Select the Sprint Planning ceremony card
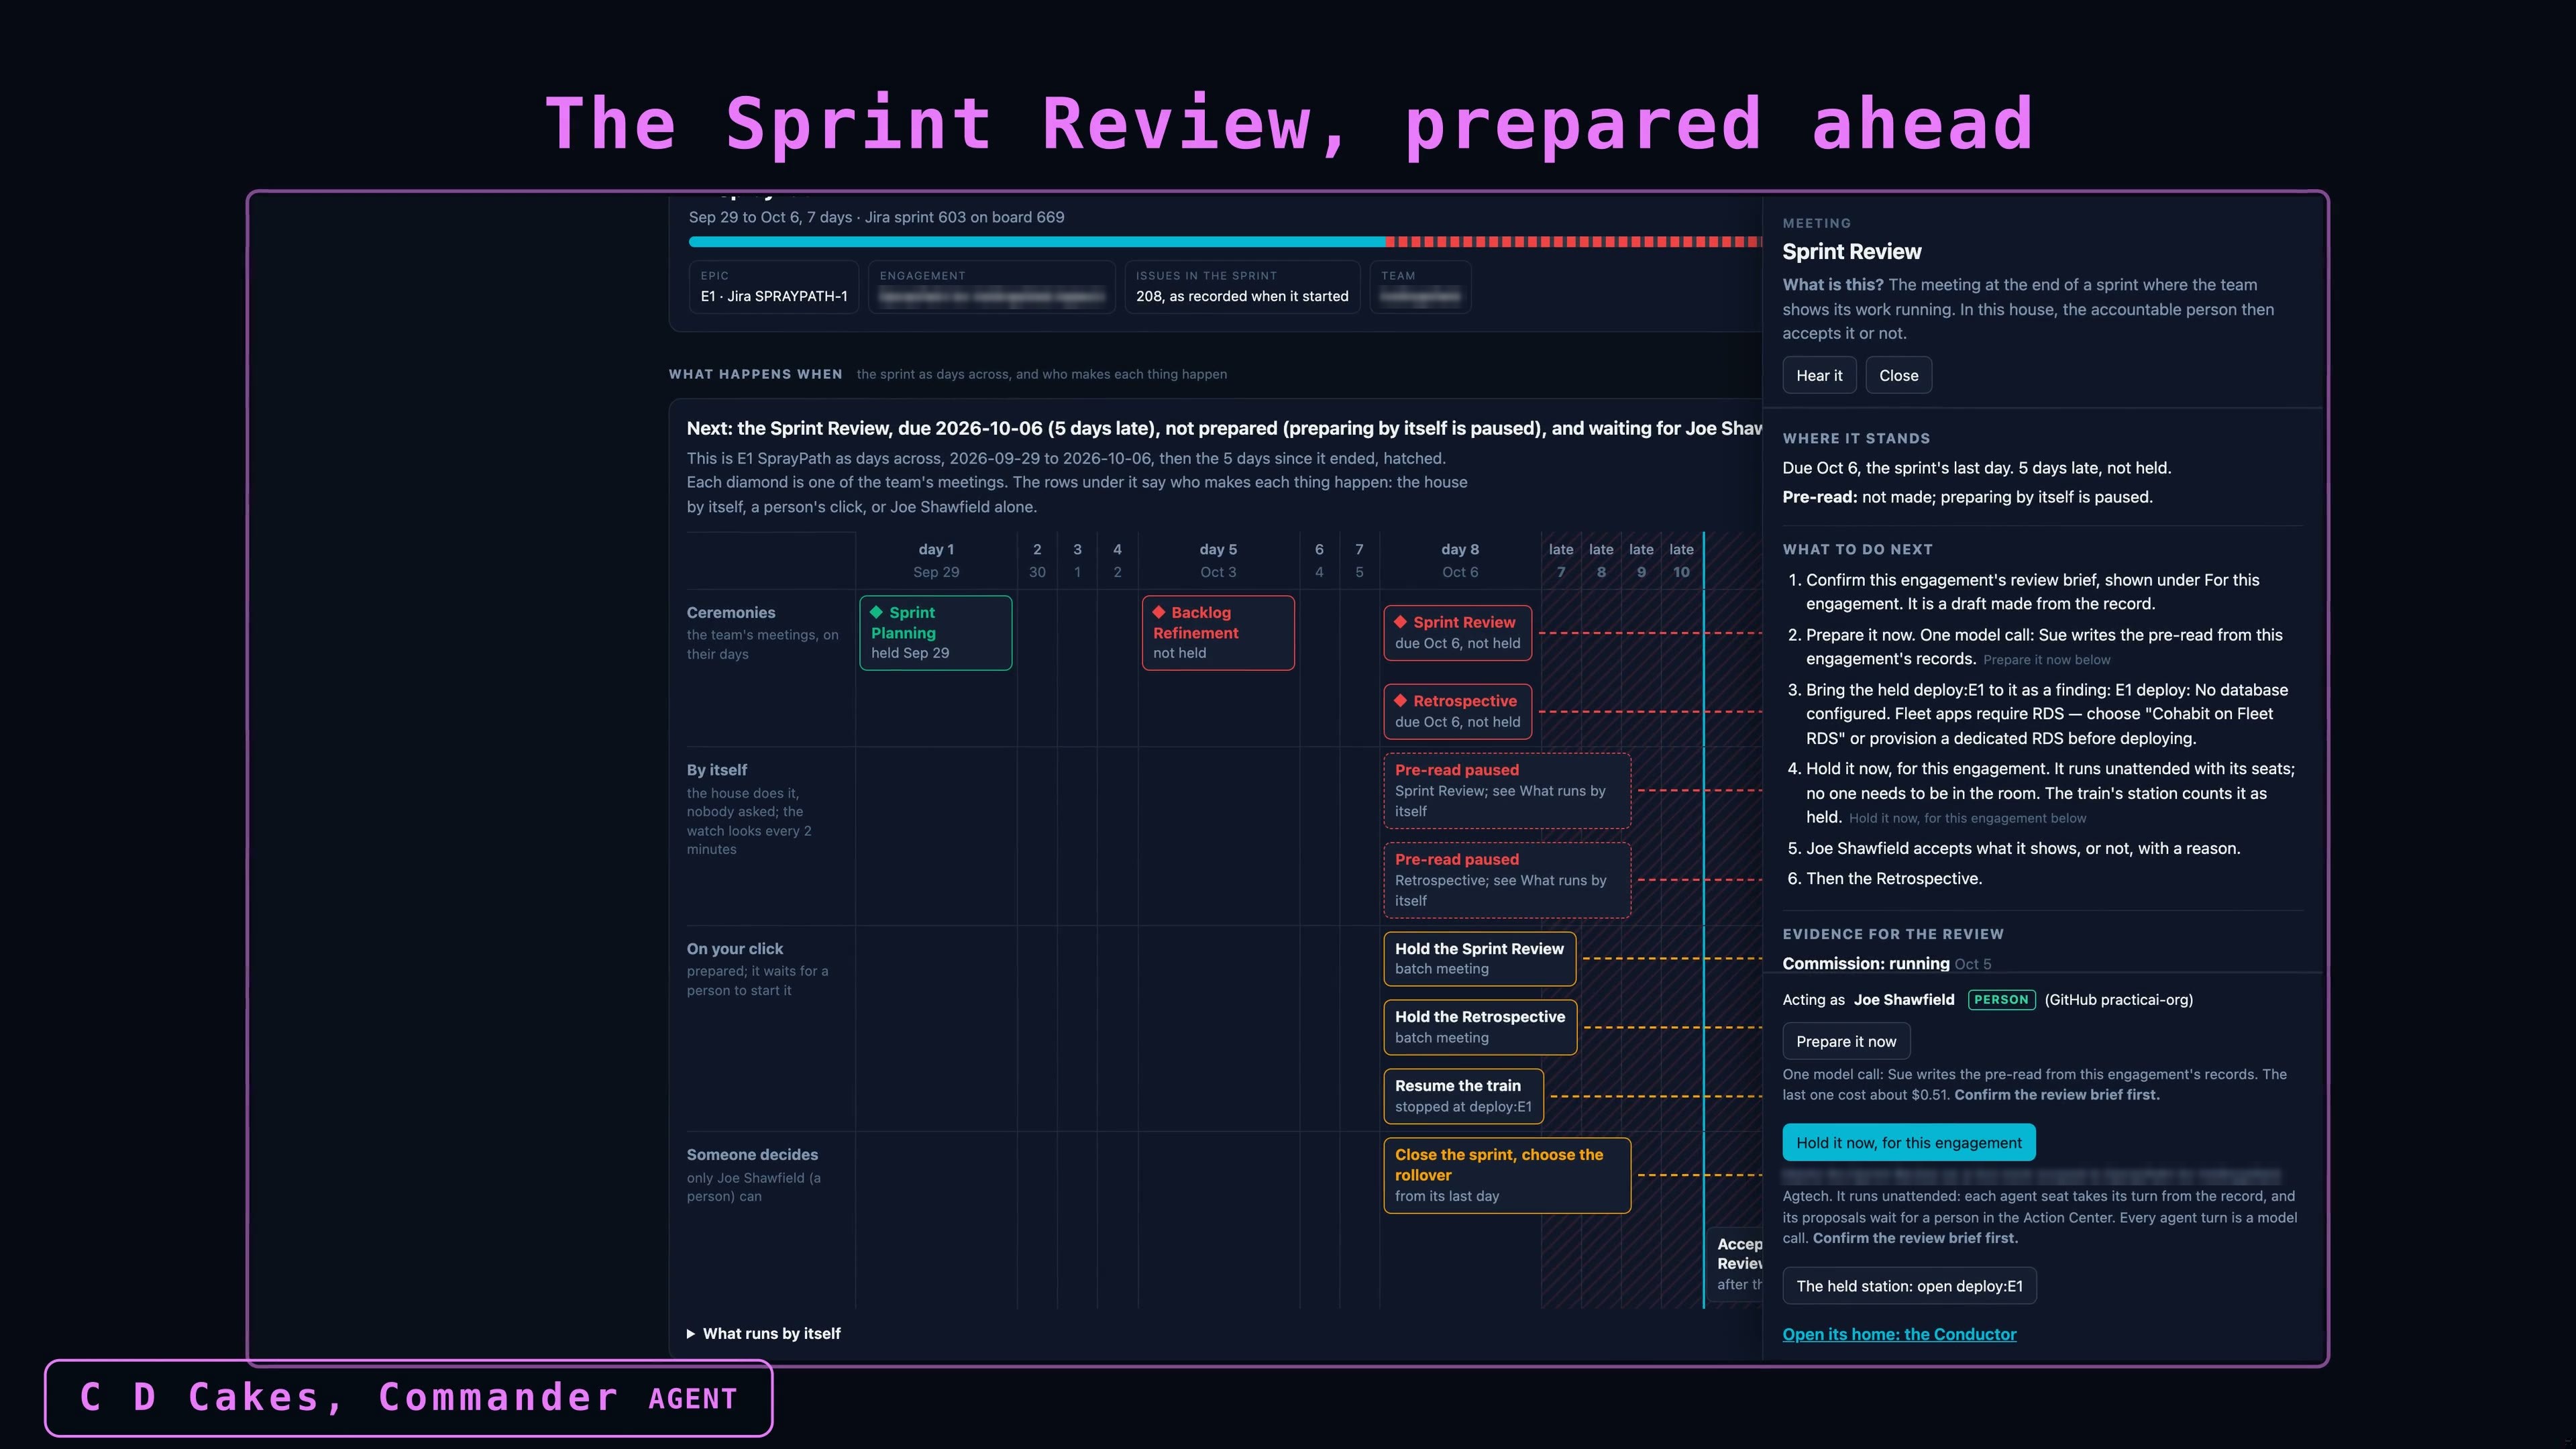2576x1449 pixels. (935, 633)
